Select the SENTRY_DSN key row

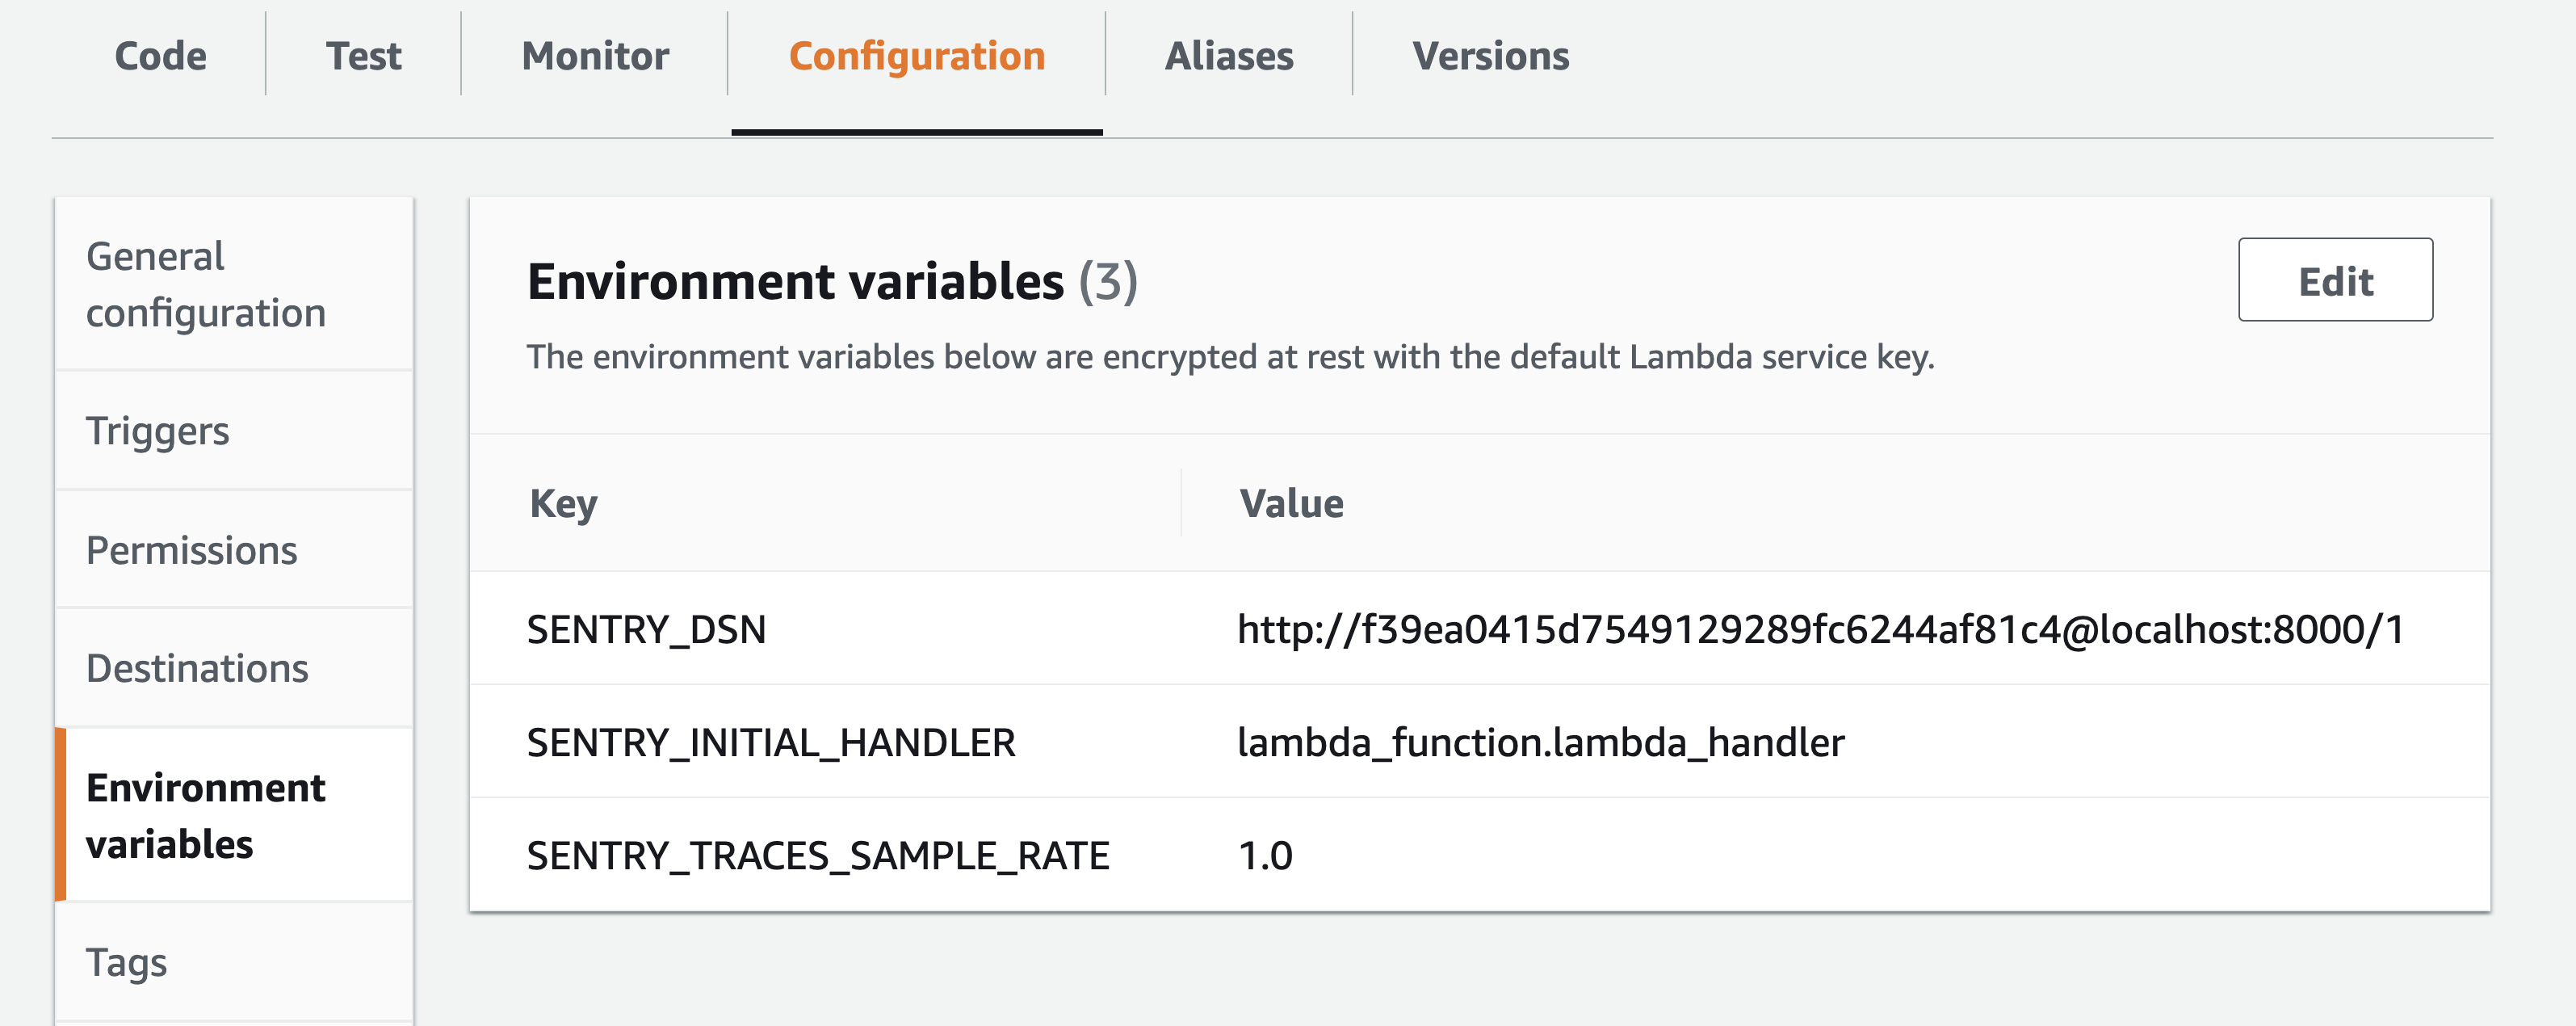[x=646, y=629]
